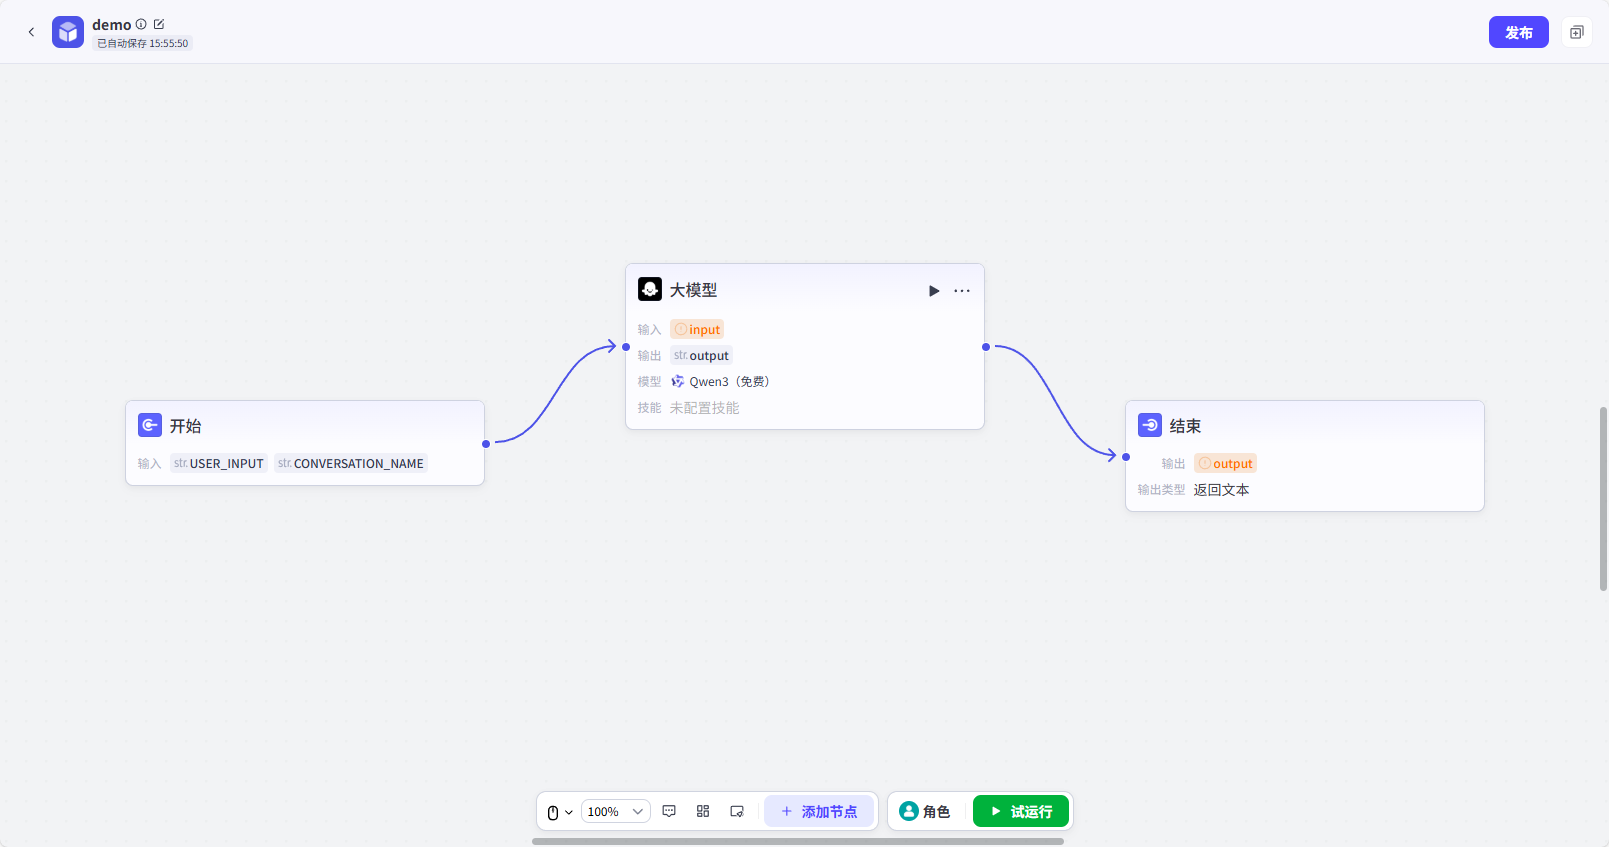Click the comment icon in the bottom toolbar
This screenshot has width=1609, height=847.
(x=669, y=811)
